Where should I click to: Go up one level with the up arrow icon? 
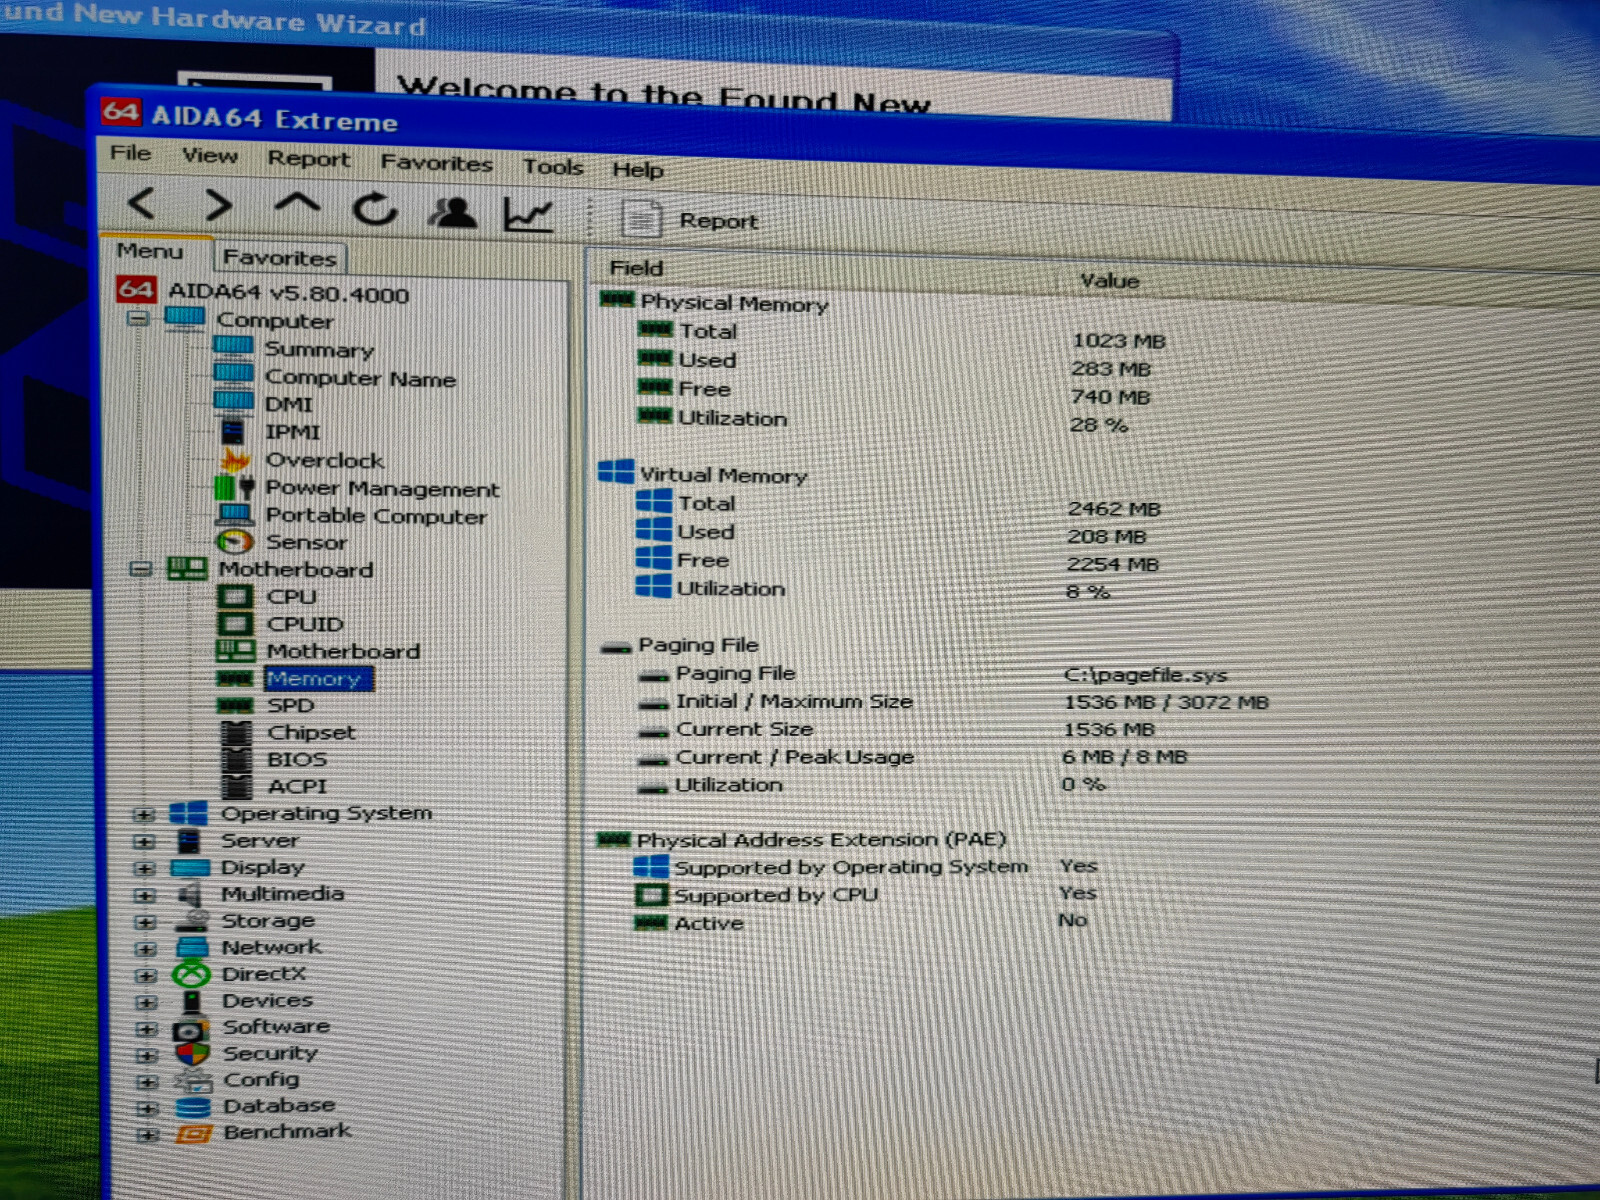coord(297,205)
